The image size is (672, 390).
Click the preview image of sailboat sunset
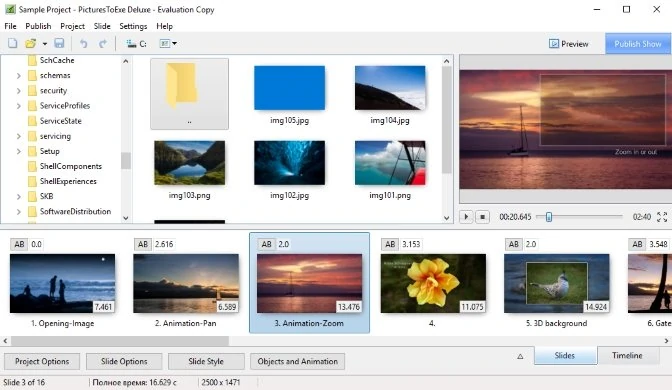(565, 129)
